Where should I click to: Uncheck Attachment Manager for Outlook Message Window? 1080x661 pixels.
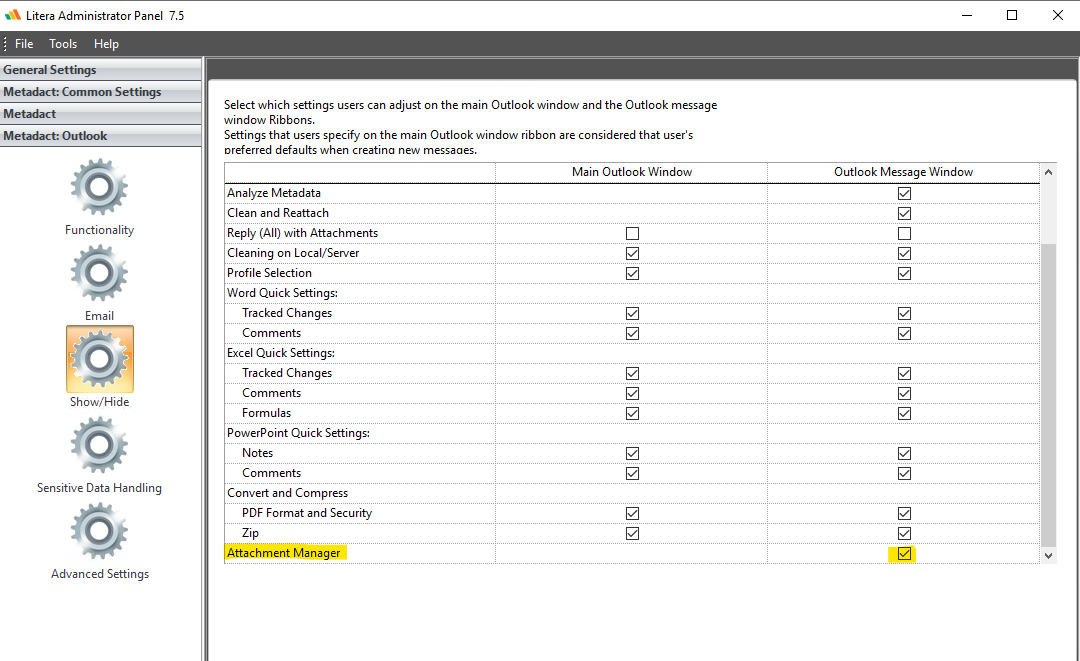[903, 553]
